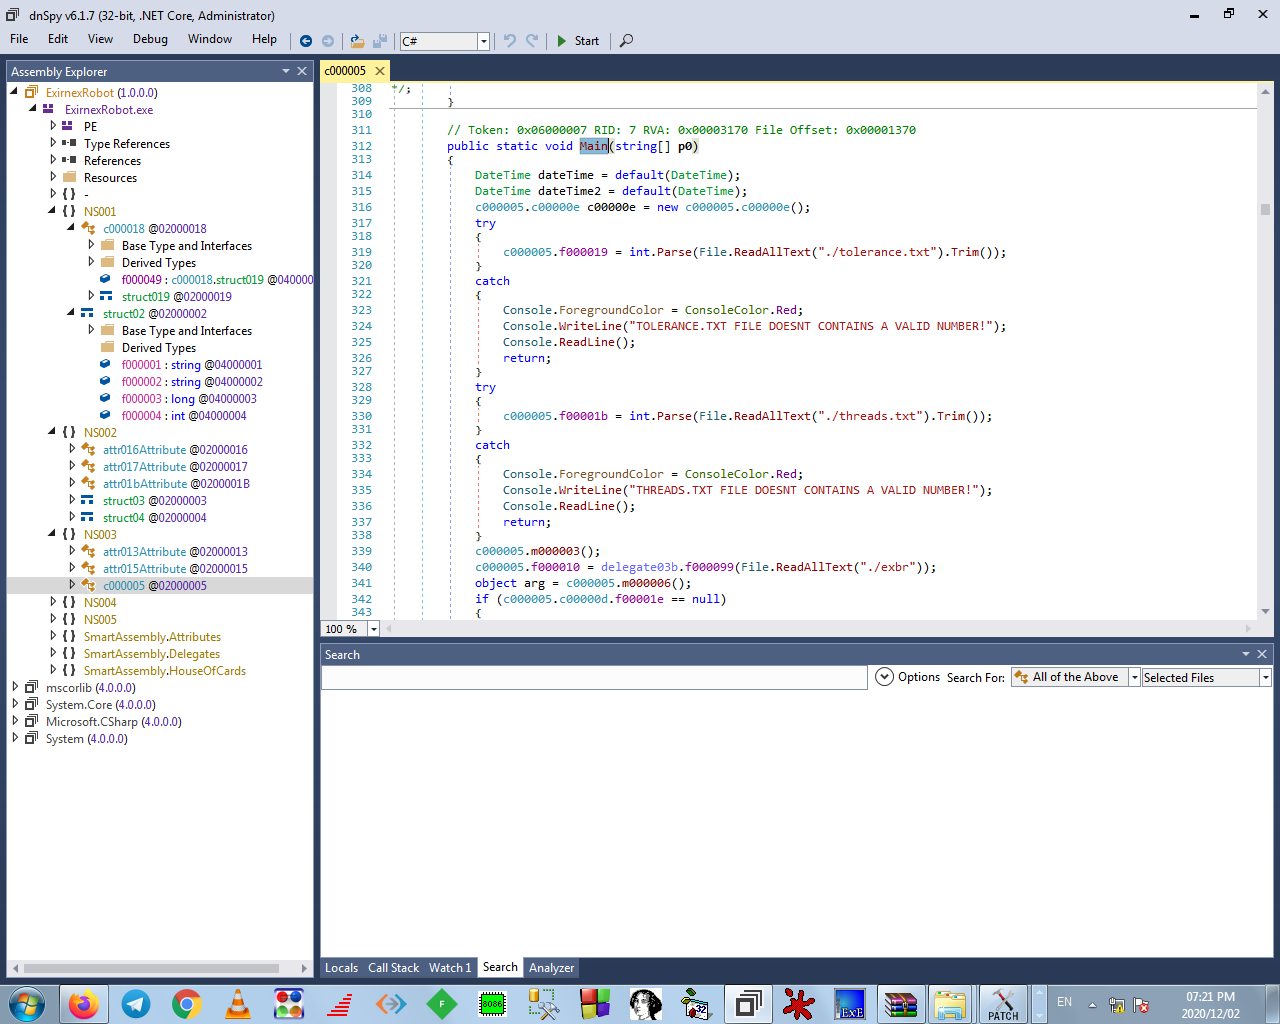This screenshot has width=1280, height=1024.
Task: Start debugging with the Start button
Action: (x=577, y=41)
